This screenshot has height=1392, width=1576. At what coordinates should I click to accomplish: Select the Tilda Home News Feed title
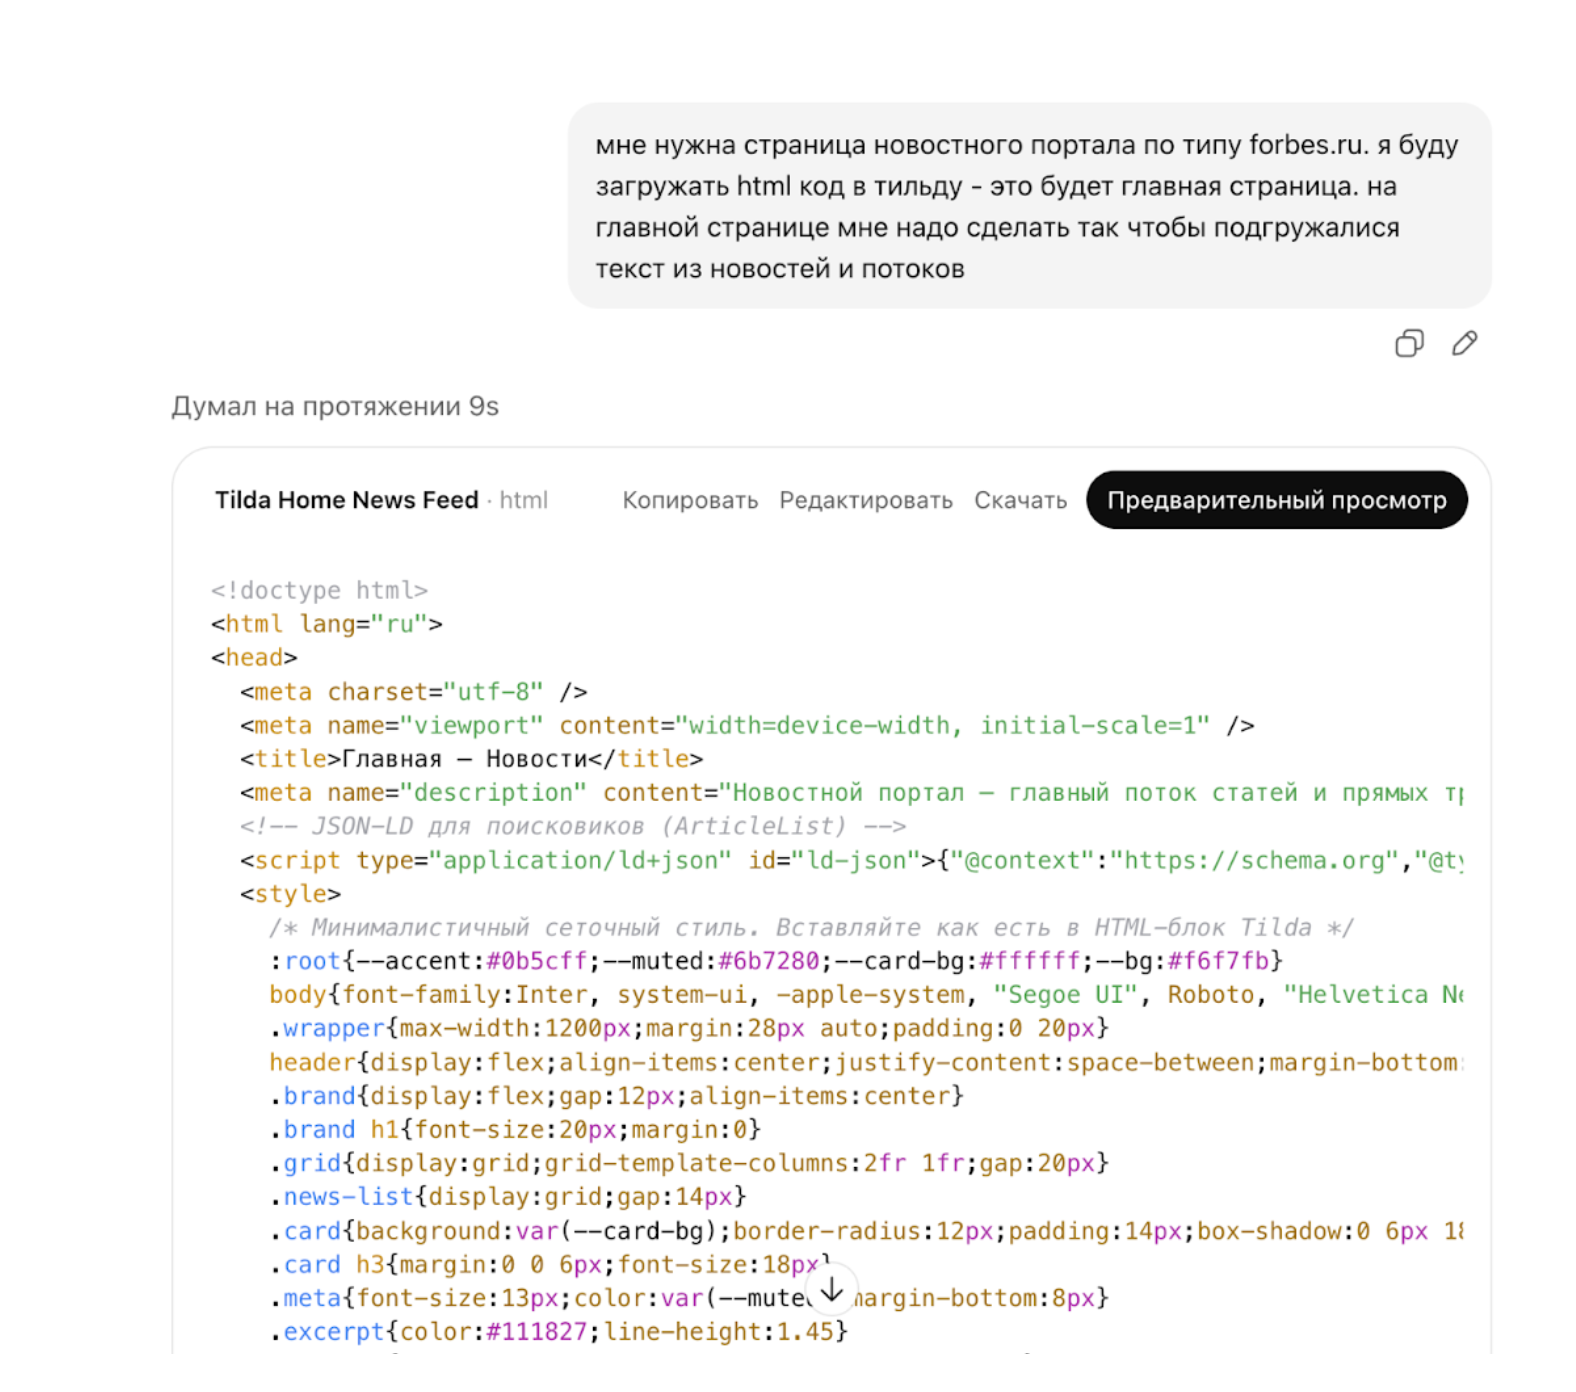pyautogui.click(x=346, y=500)
